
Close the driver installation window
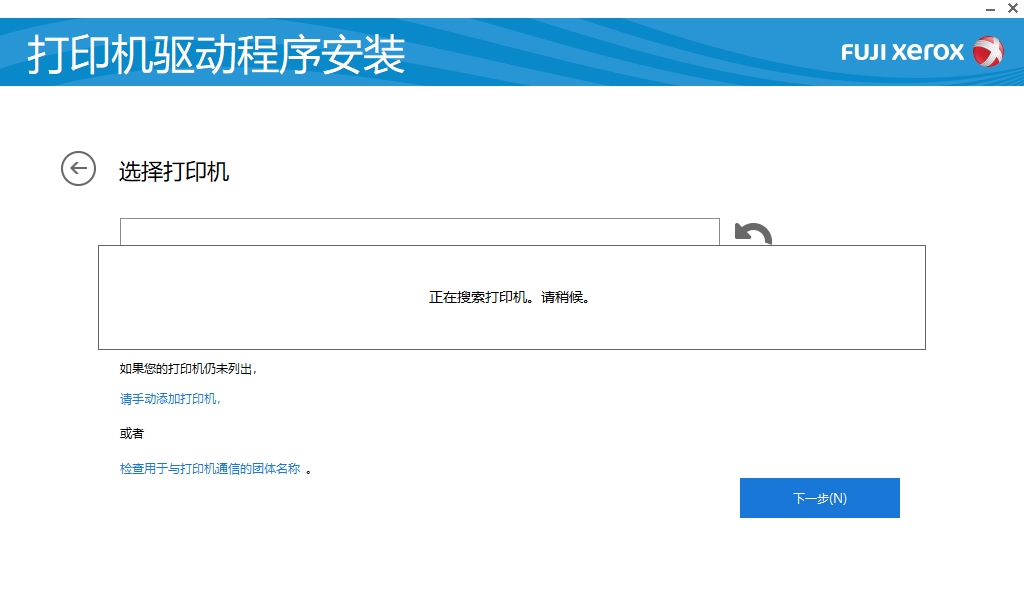(x=1013, y=10)
